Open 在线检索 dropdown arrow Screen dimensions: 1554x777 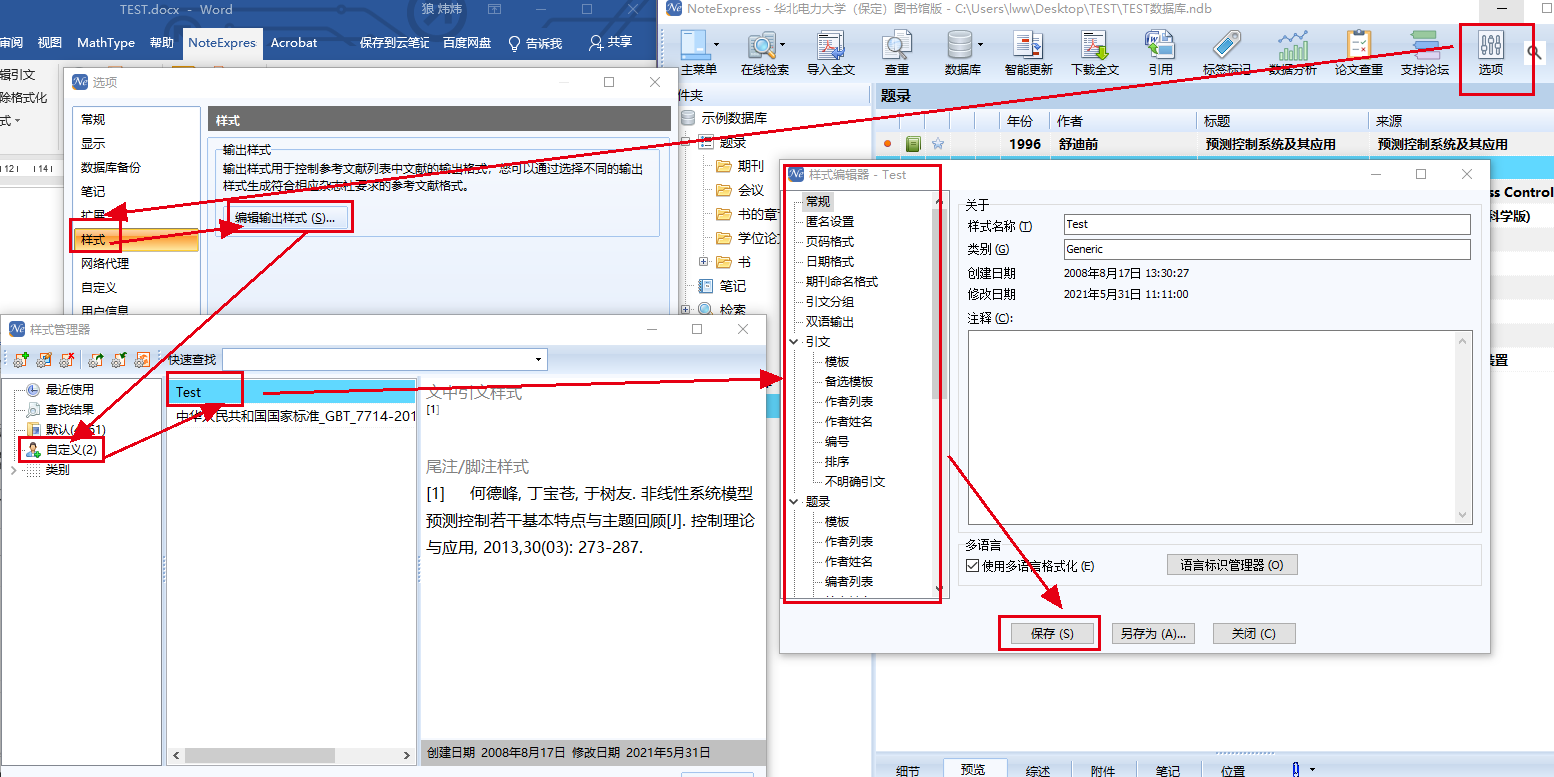783,44
